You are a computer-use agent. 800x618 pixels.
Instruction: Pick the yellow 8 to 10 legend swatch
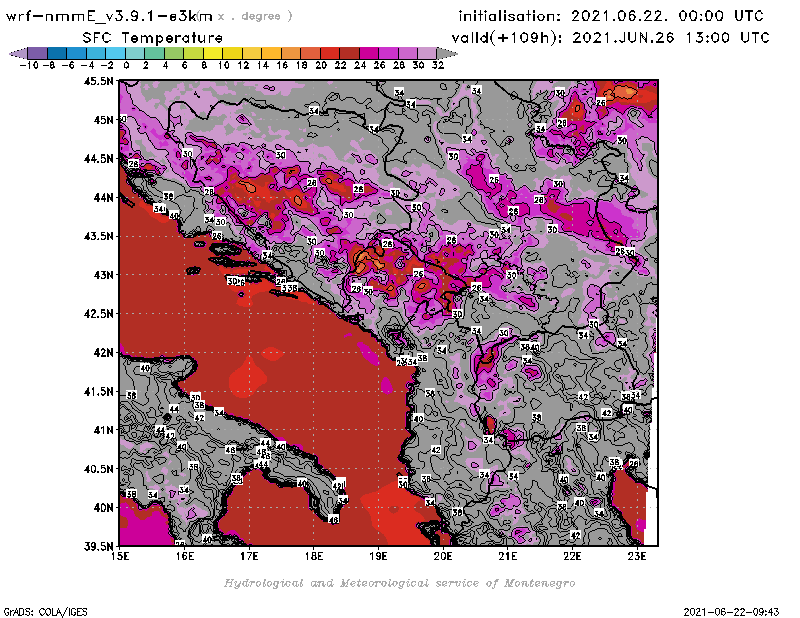point(213,53)
